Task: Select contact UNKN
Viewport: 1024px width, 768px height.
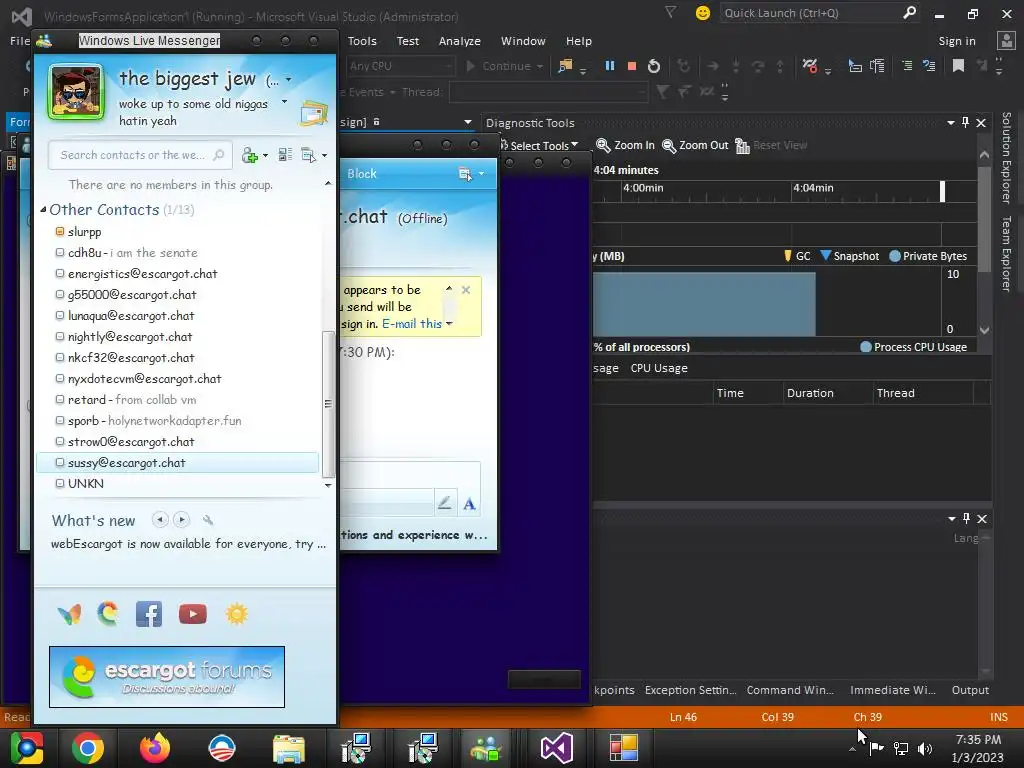Action: pyautogui.click(x=178, y=483)
